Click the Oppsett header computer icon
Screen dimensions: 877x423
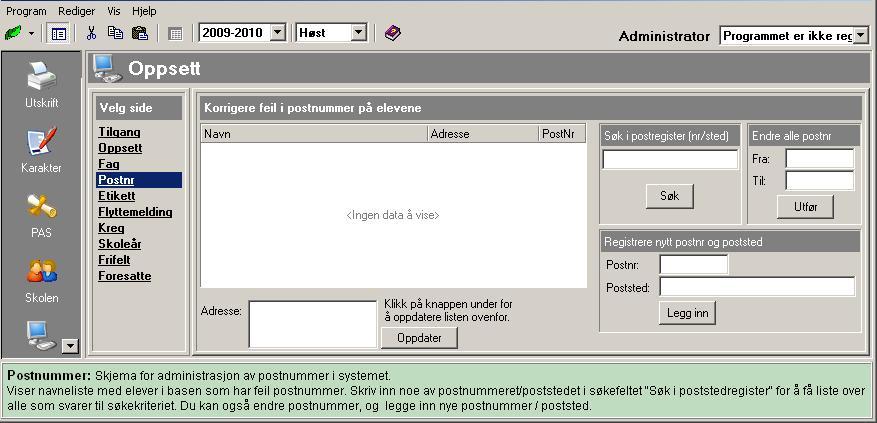pyautogui.click(x=107, y=68)
